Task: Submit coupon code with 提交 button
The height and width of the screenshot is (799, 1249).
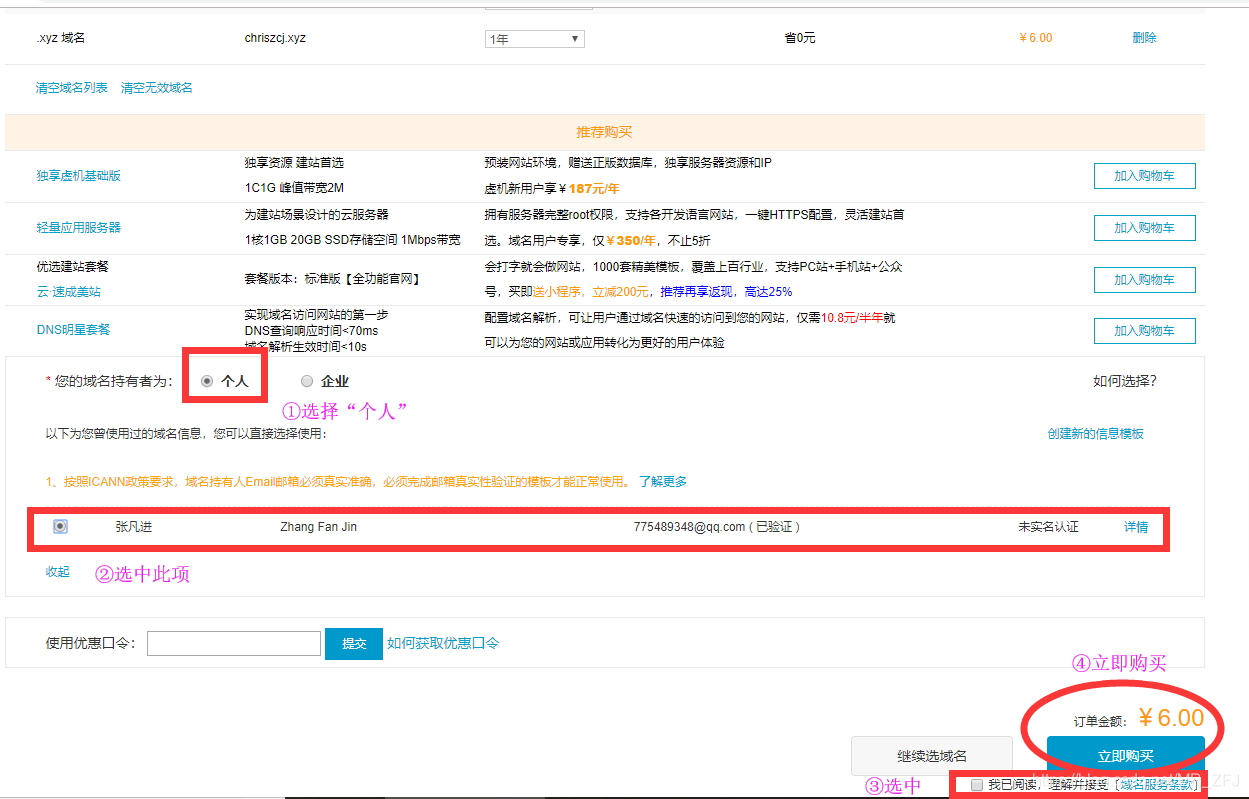Action: 353,643
